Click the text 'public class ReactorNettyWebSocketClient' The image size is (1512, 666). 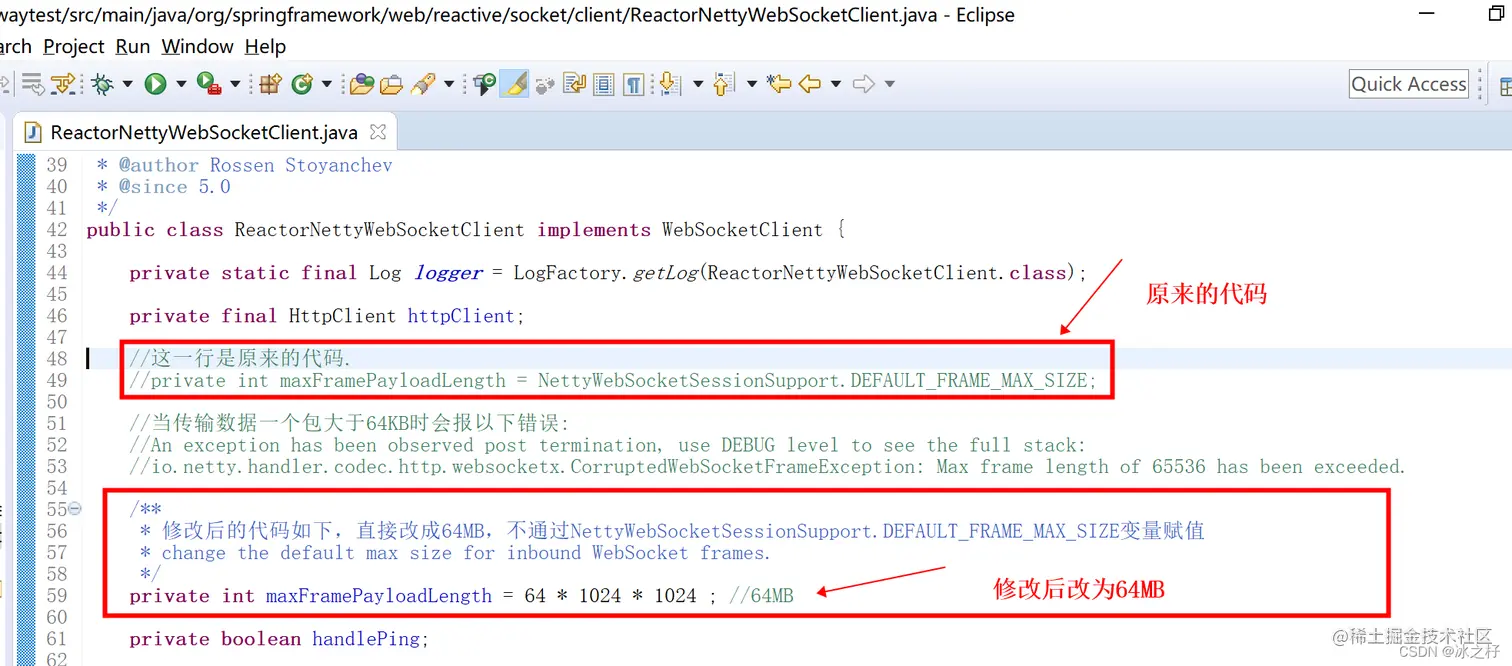click(x=305, y=230)
